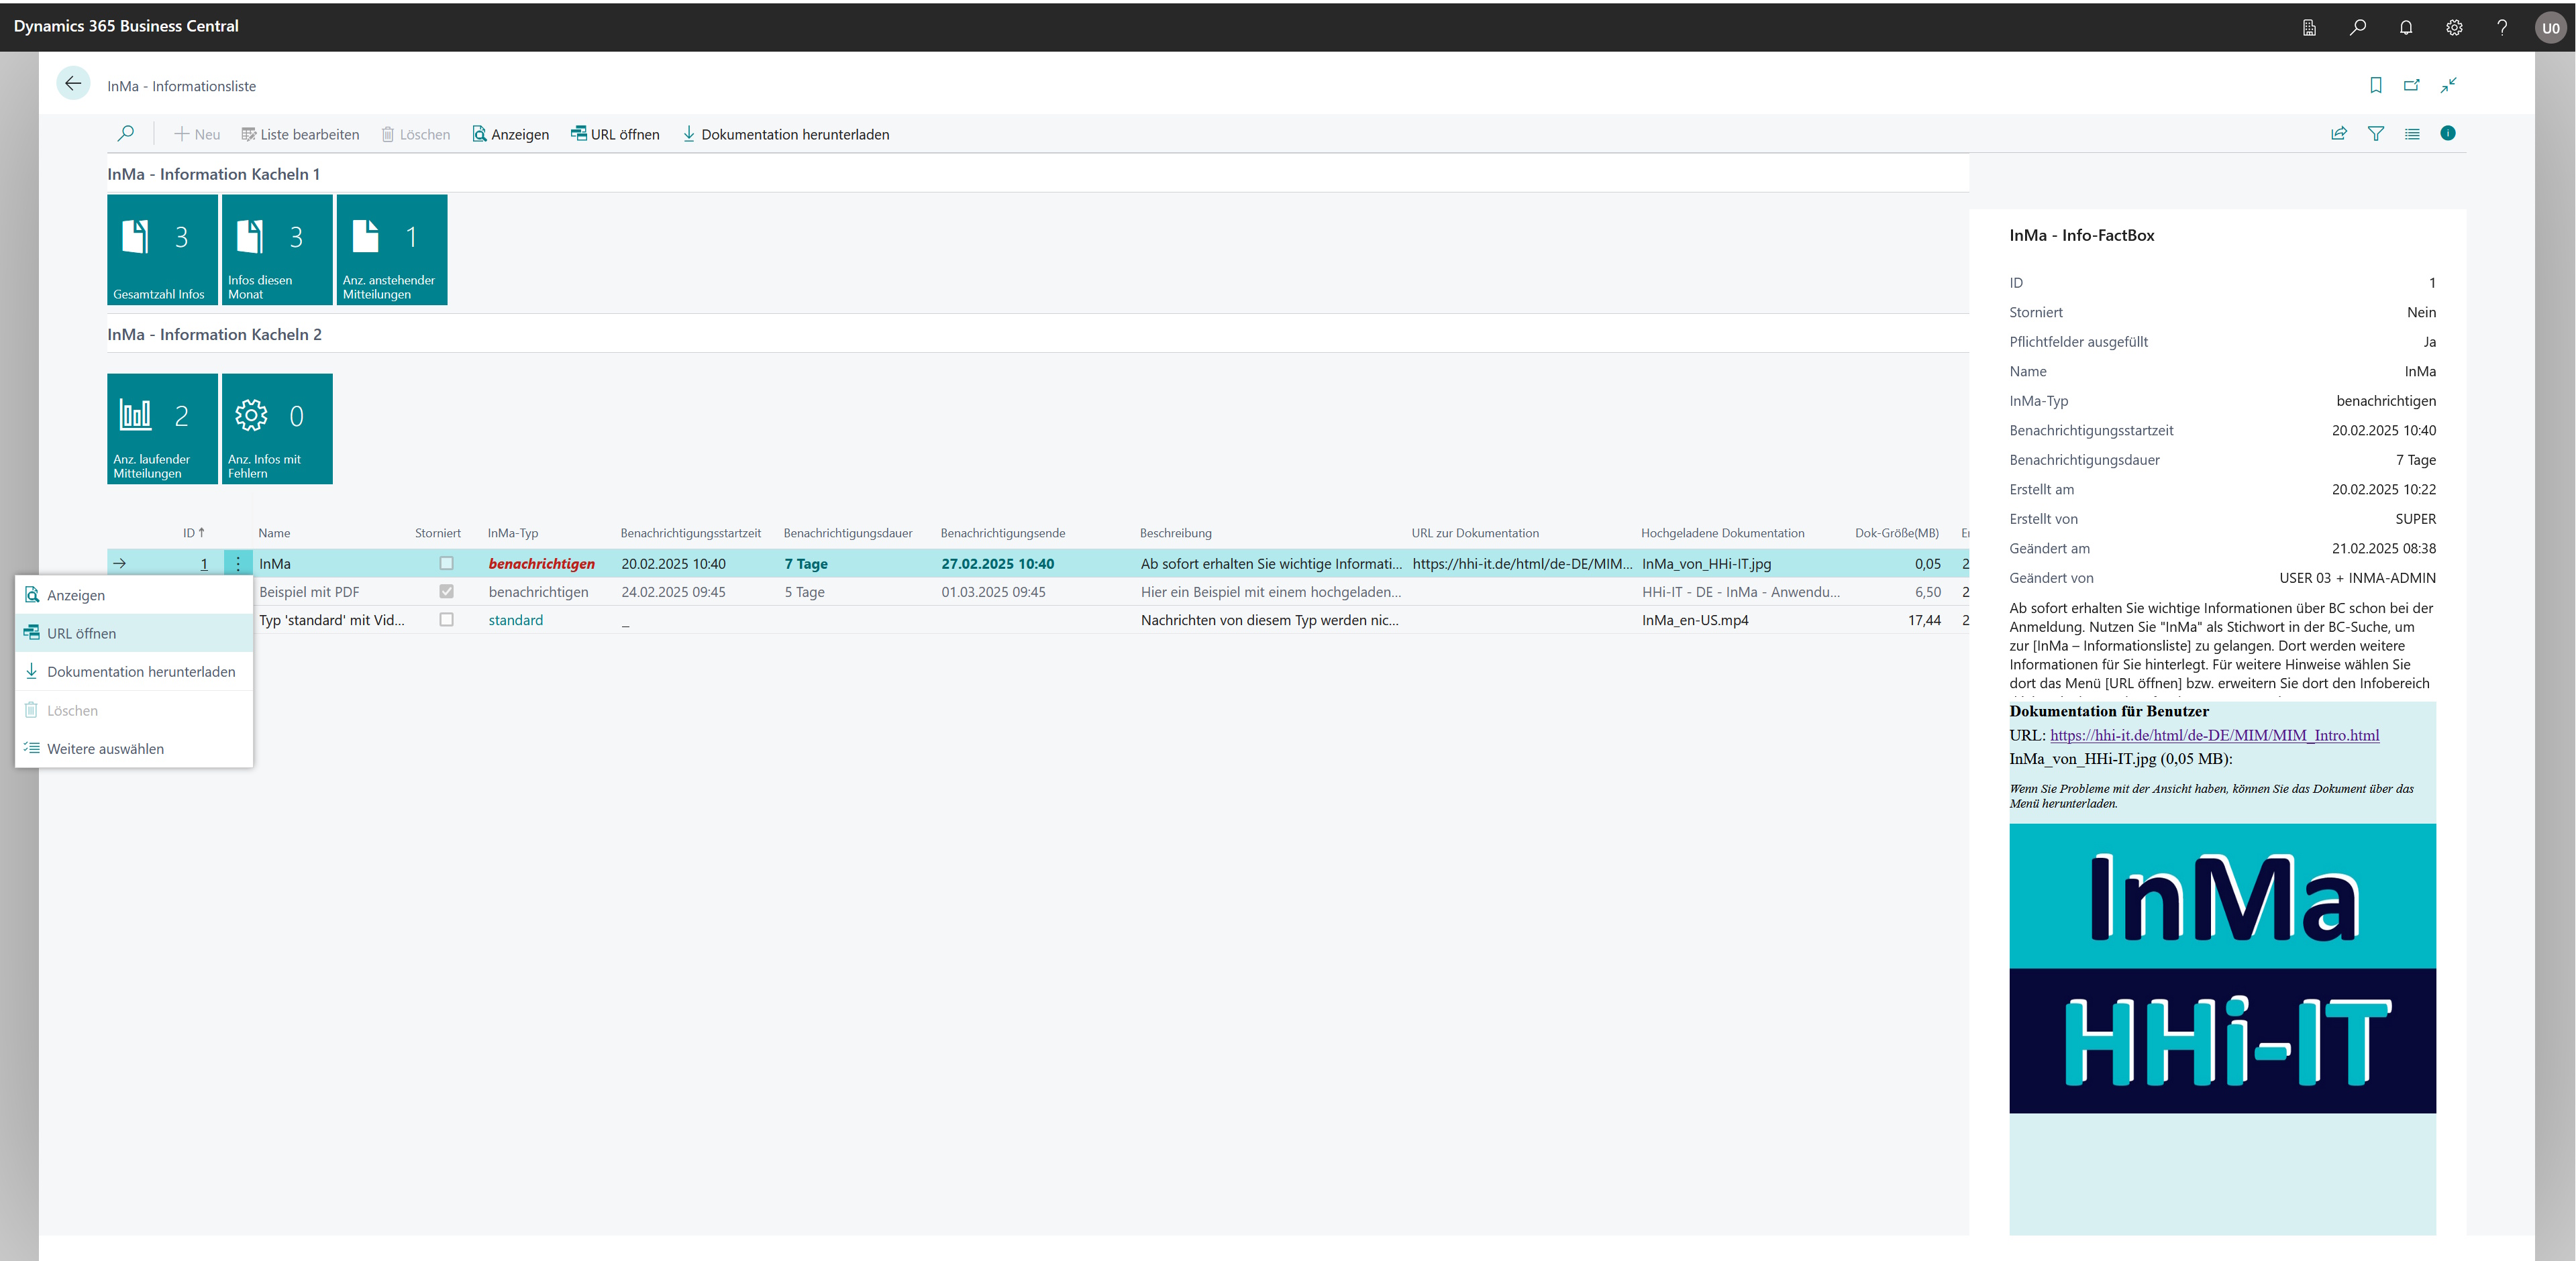Toggle the FactBox info icon
The width and height of the screenshot is (2576, 1261).
click(x=2448, y=134)
